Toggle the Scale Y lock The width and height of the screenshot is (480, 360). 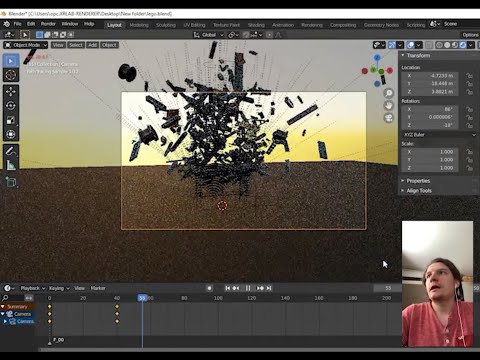(470, 160)
